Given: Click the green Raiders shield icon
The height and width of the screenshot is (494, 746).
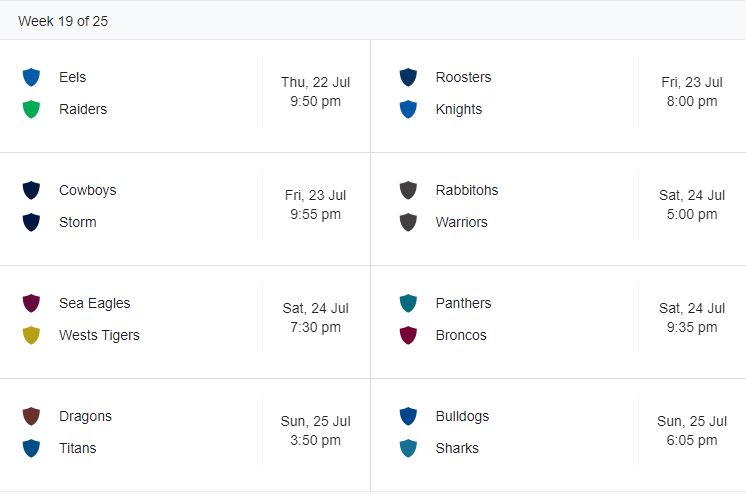Looking at the screenshot, I should [31, 109].
